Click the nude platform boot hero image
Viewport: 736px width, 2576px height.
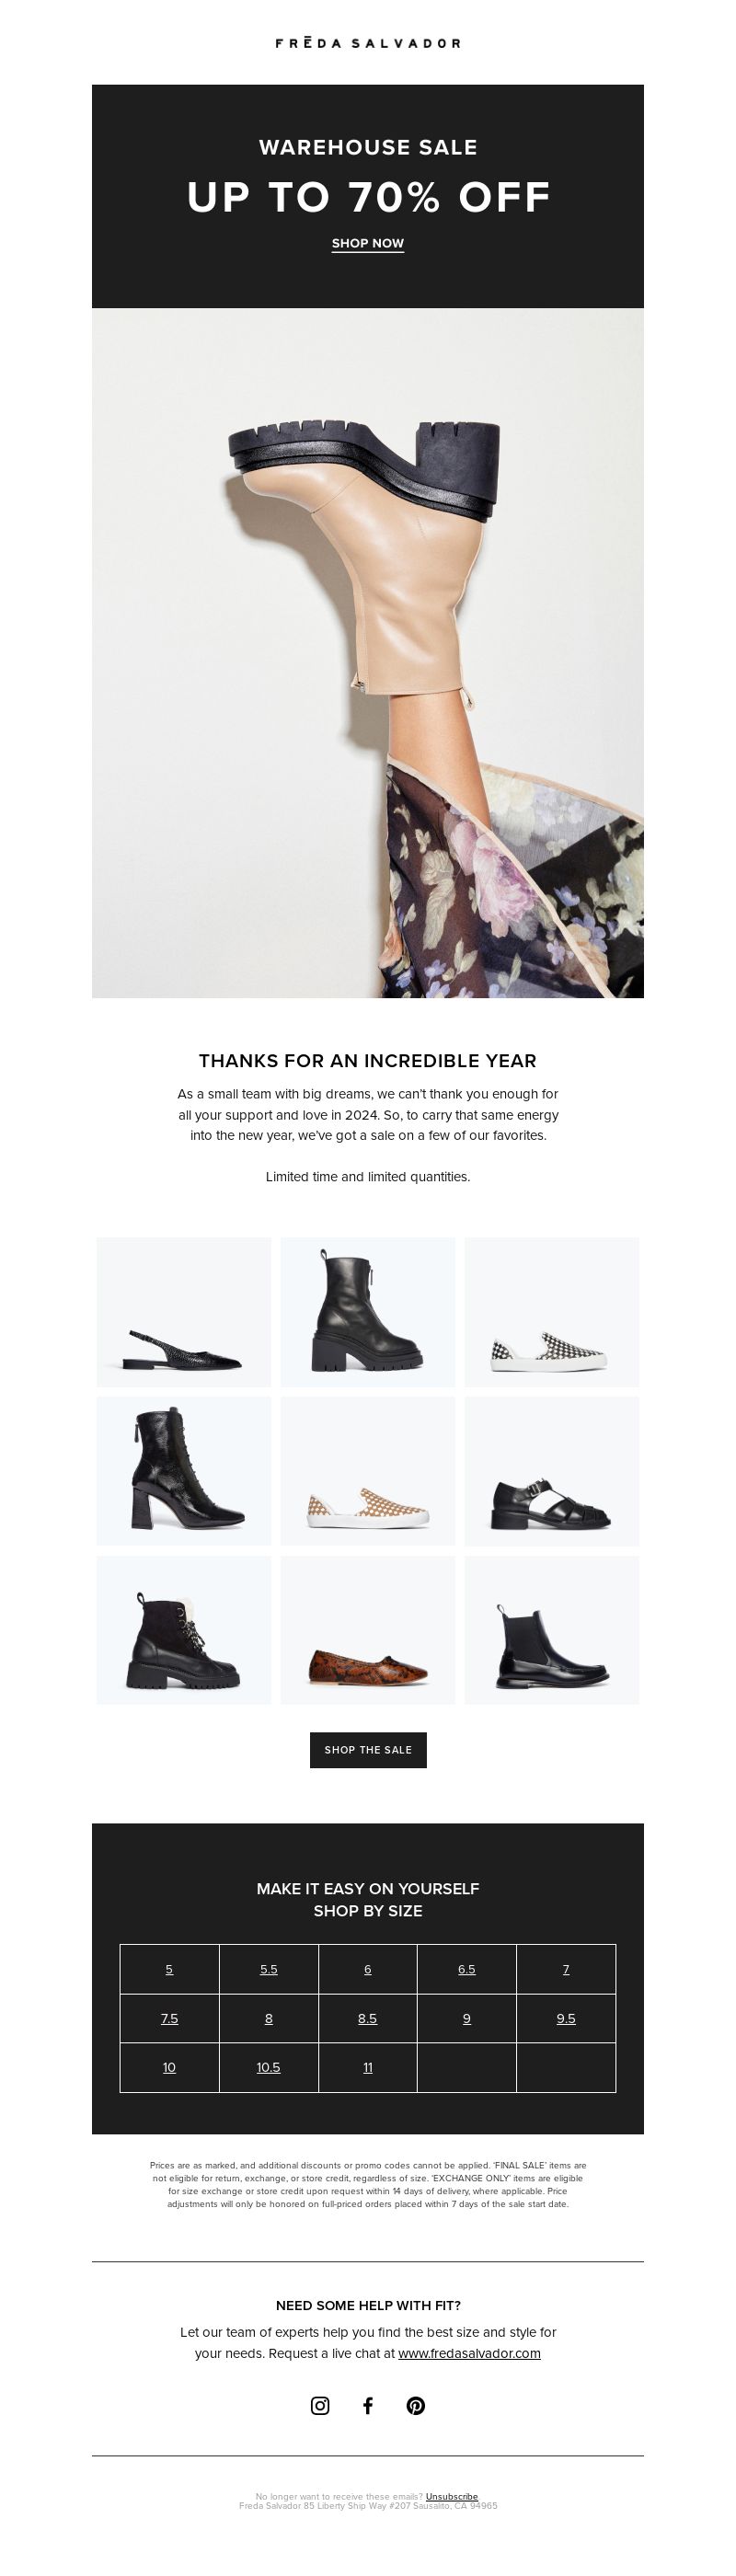coord(368,652)
